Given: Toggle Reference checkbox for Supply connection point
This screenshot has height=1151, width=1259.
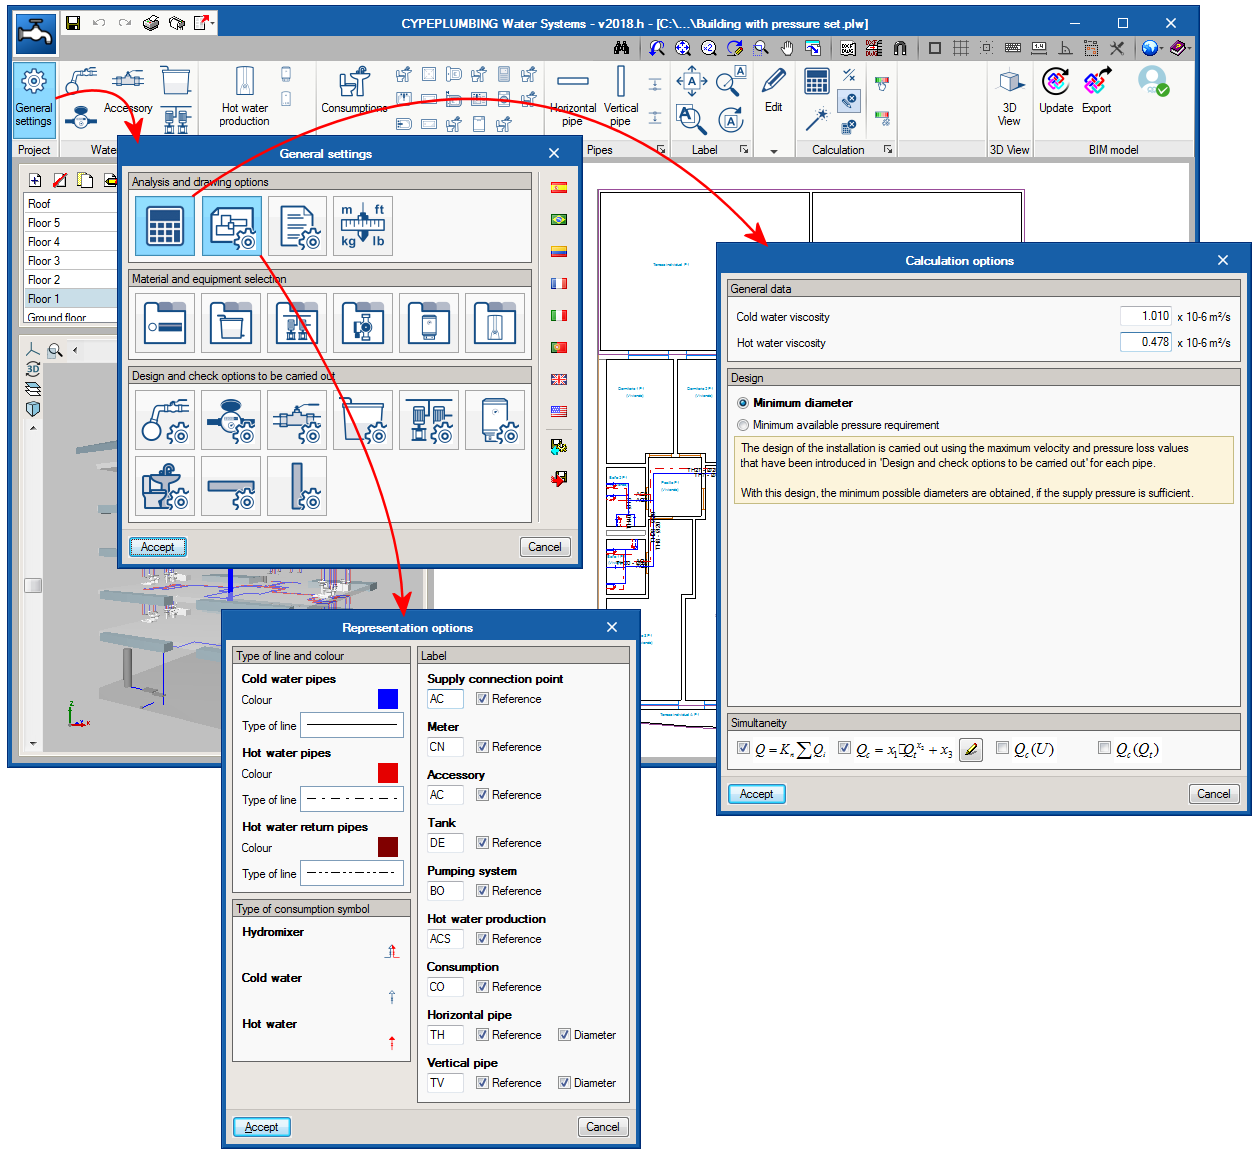Looking at the screenshot, I should 482,699.
